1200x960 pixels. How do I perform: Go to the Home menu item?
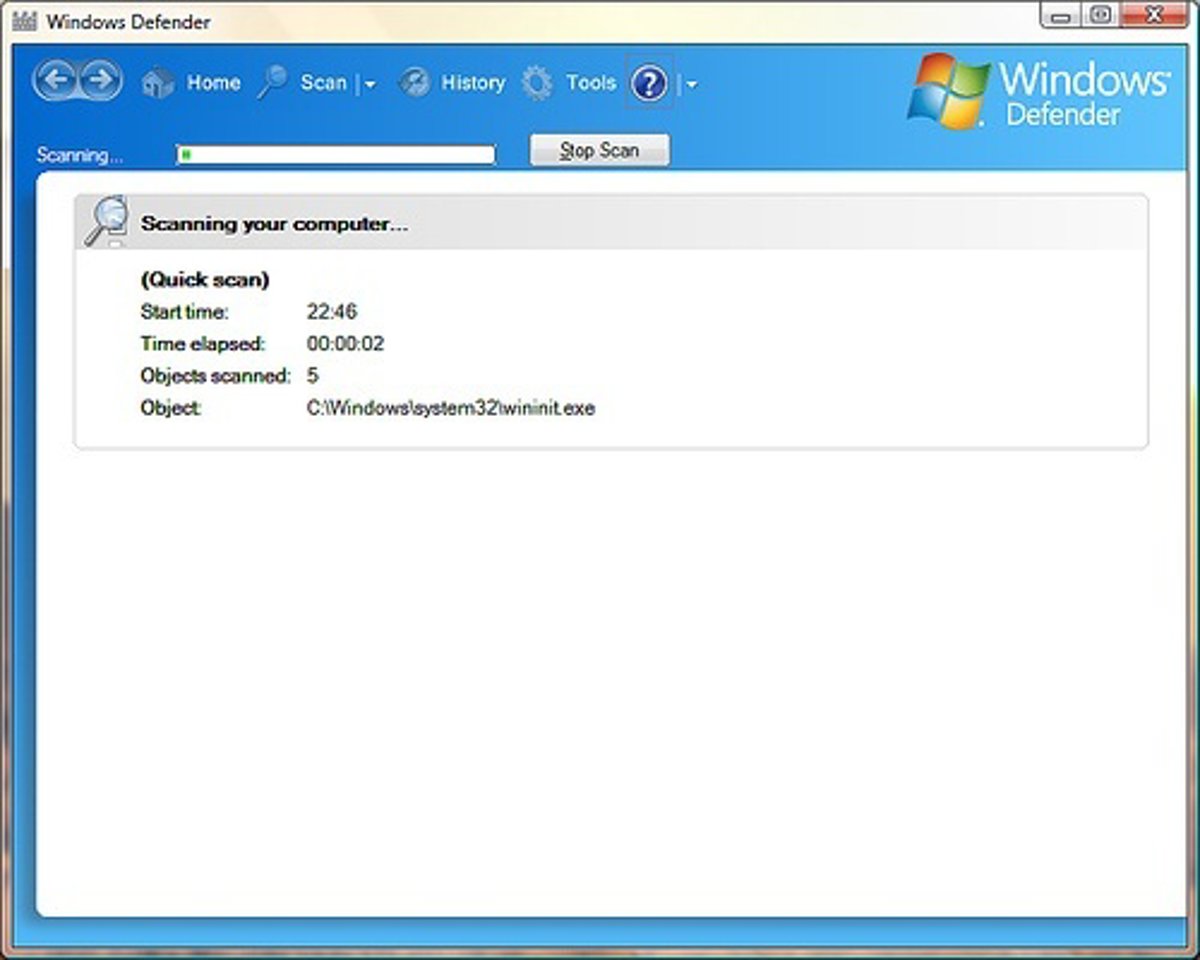(x=213, y=83)
